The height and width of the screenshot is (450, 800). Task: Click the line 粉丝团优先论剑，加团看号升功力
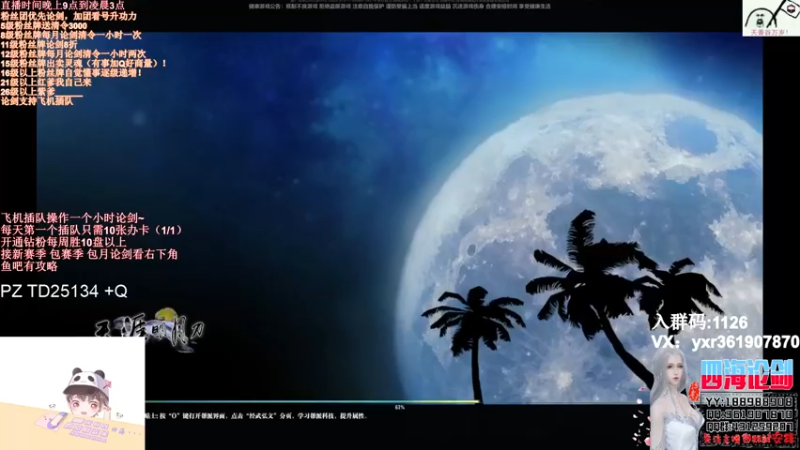(69, 16)
